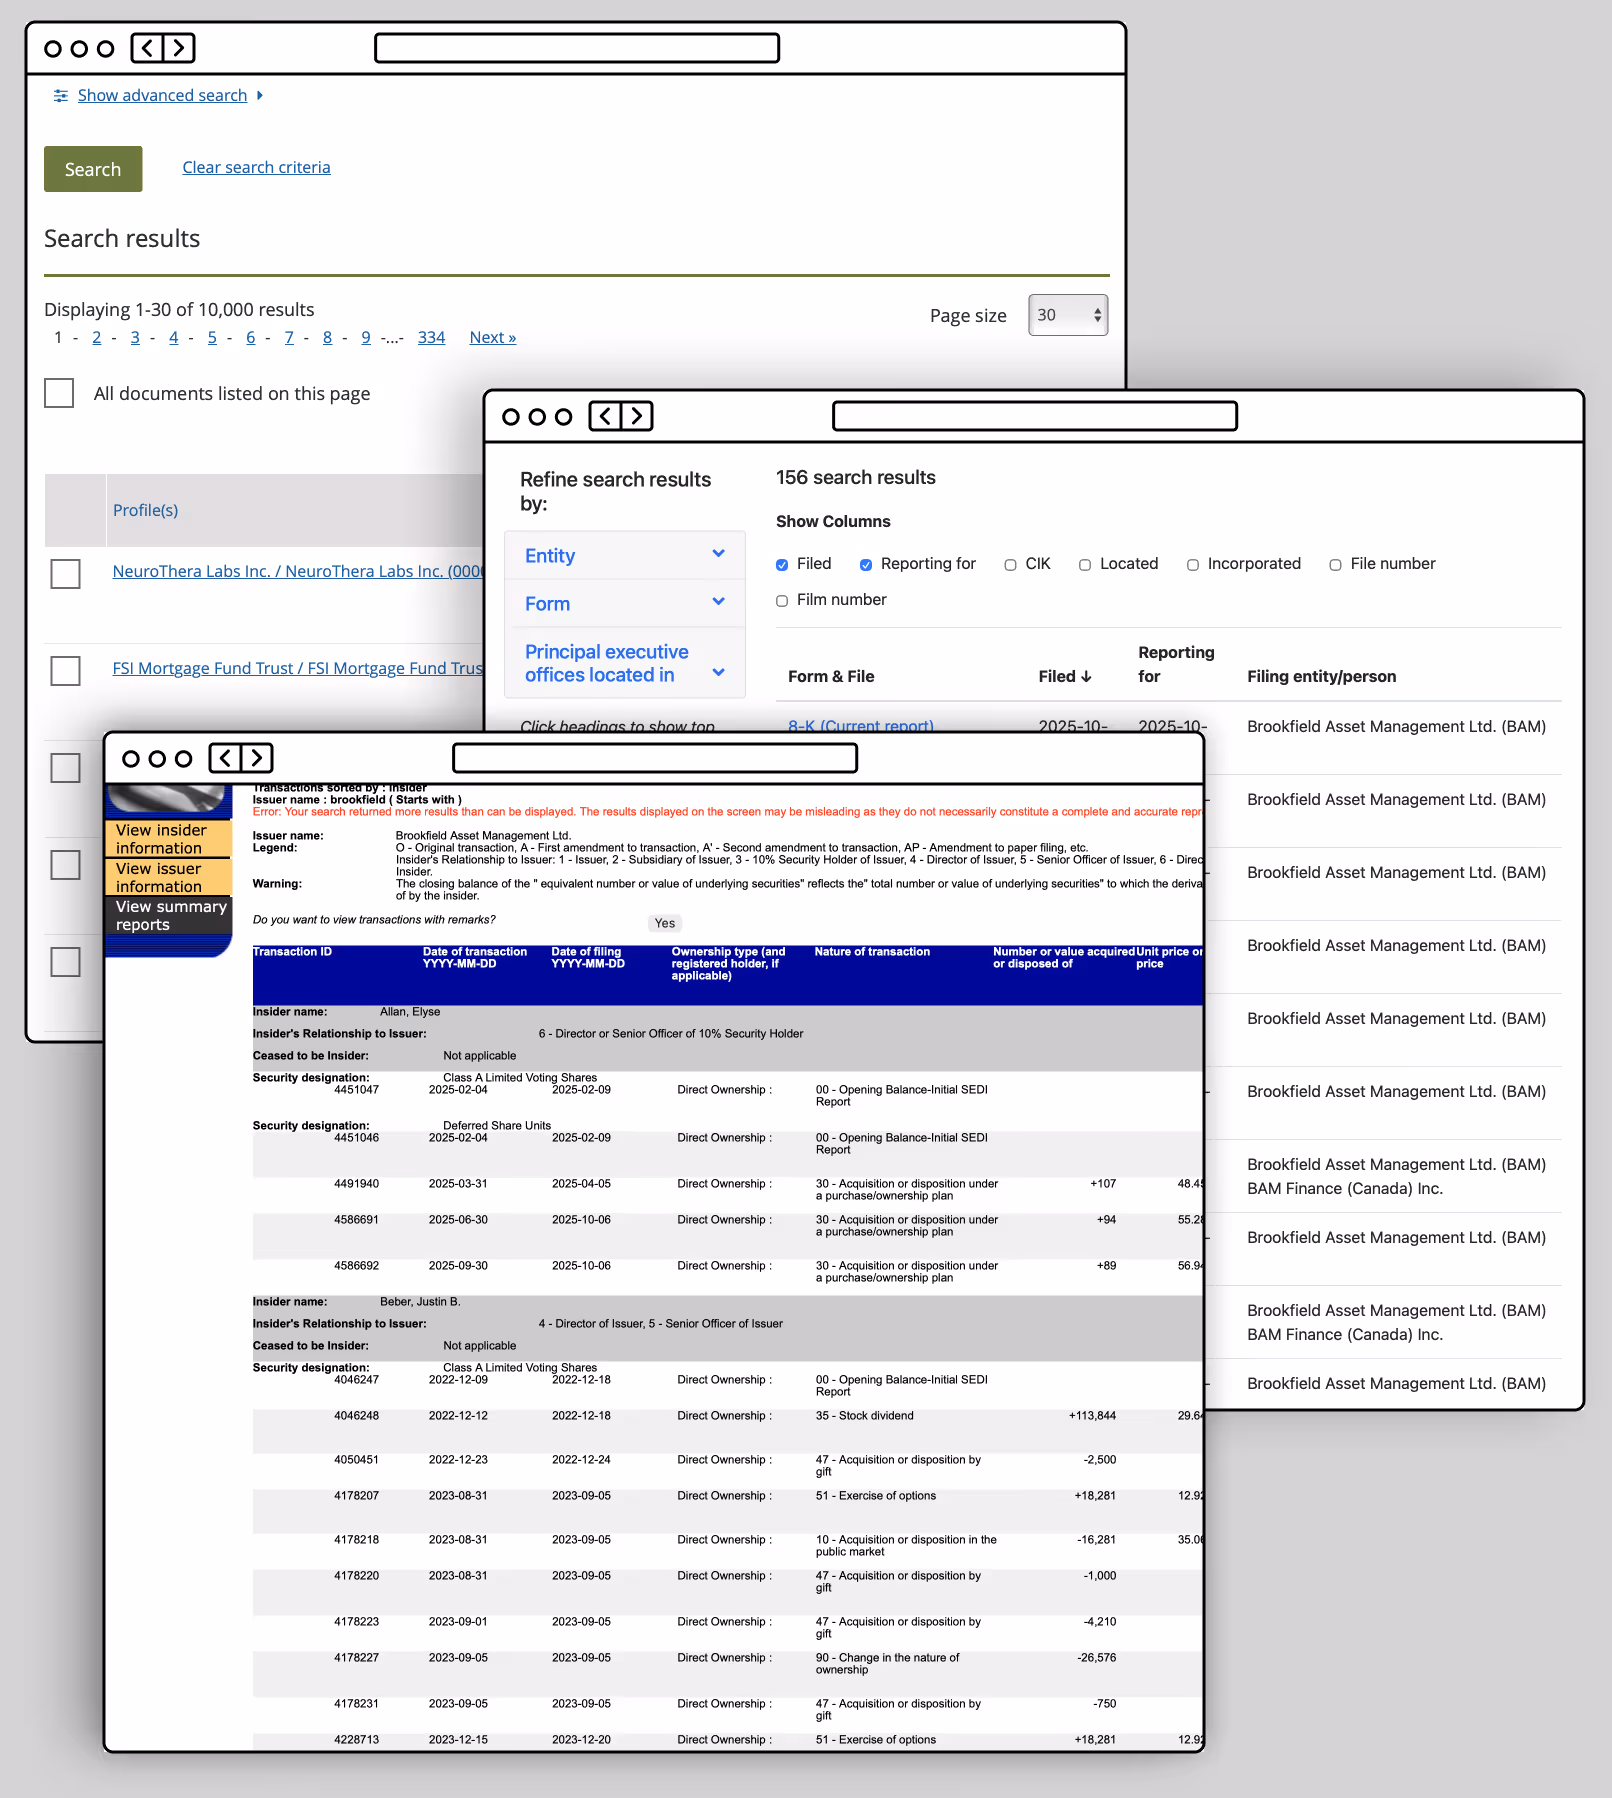Click the Transaction ID column header

292,952
